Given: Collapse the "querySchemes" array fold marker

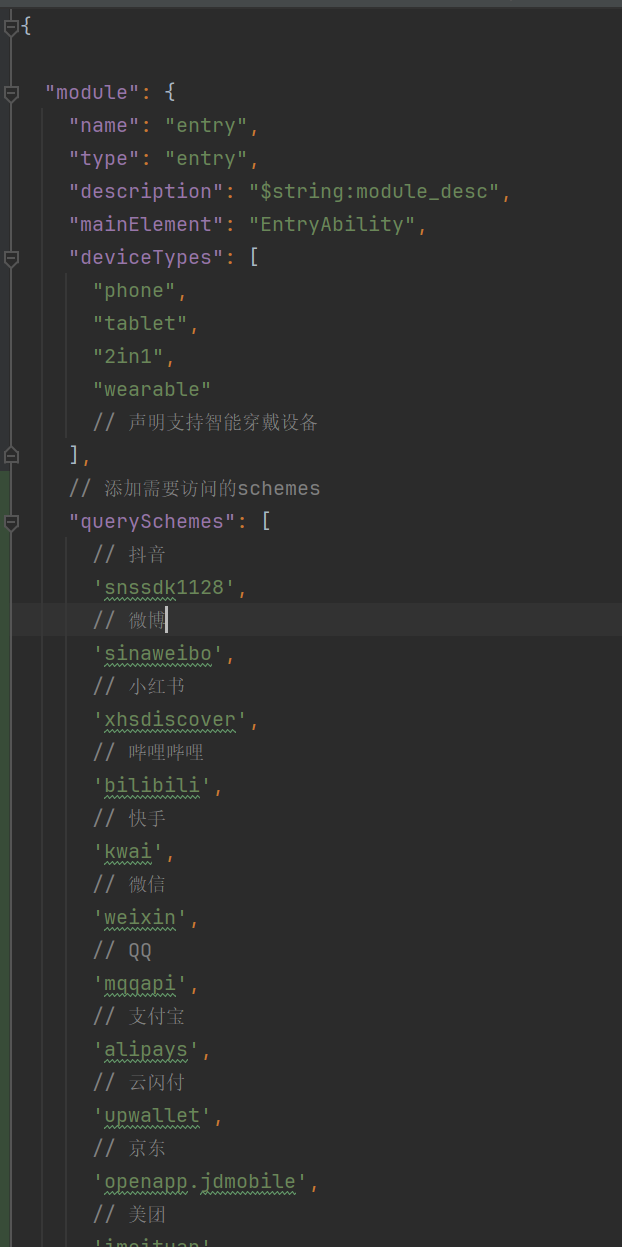Looking at the screenshot, I should (x=11, y=522).
